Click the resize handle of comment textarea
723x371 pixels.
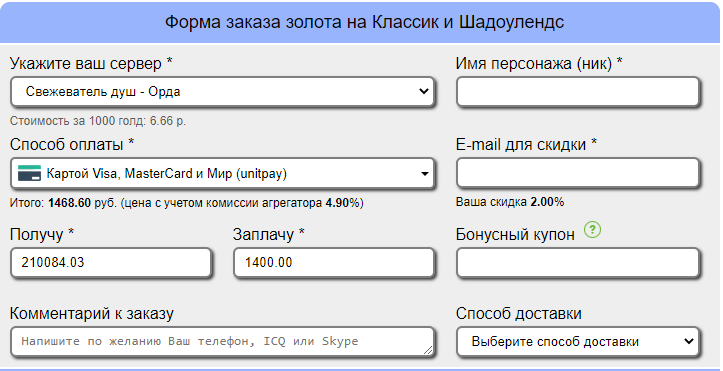pos(428,350)
